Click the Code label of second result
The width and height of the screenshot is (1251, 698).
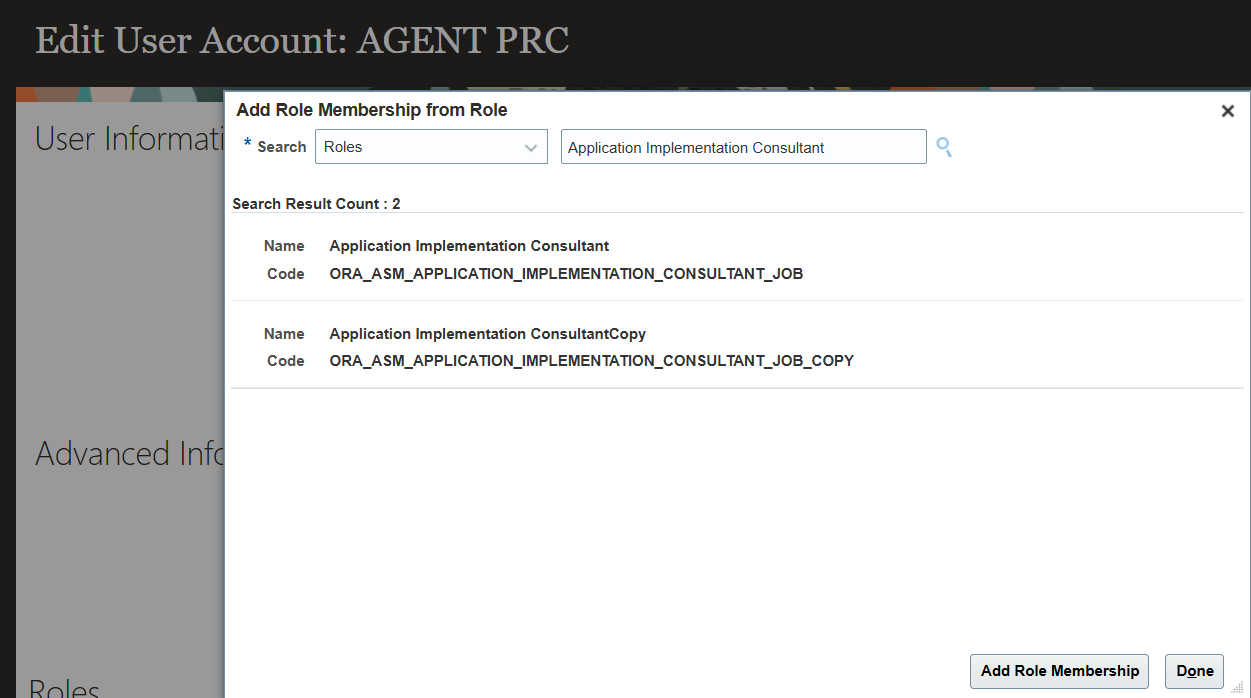pos(285,361)
